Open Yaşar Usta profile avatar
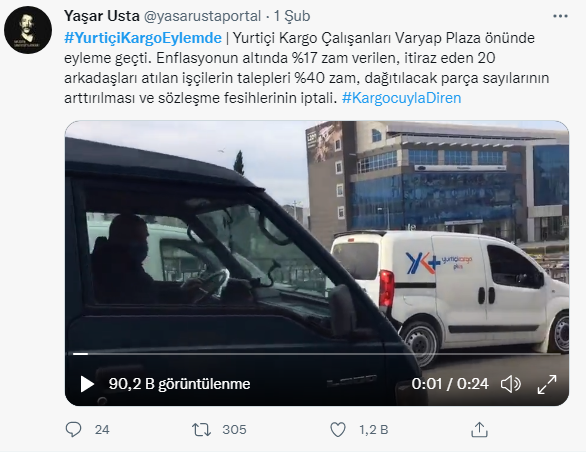Screen dimensions: 586x453 28,30
